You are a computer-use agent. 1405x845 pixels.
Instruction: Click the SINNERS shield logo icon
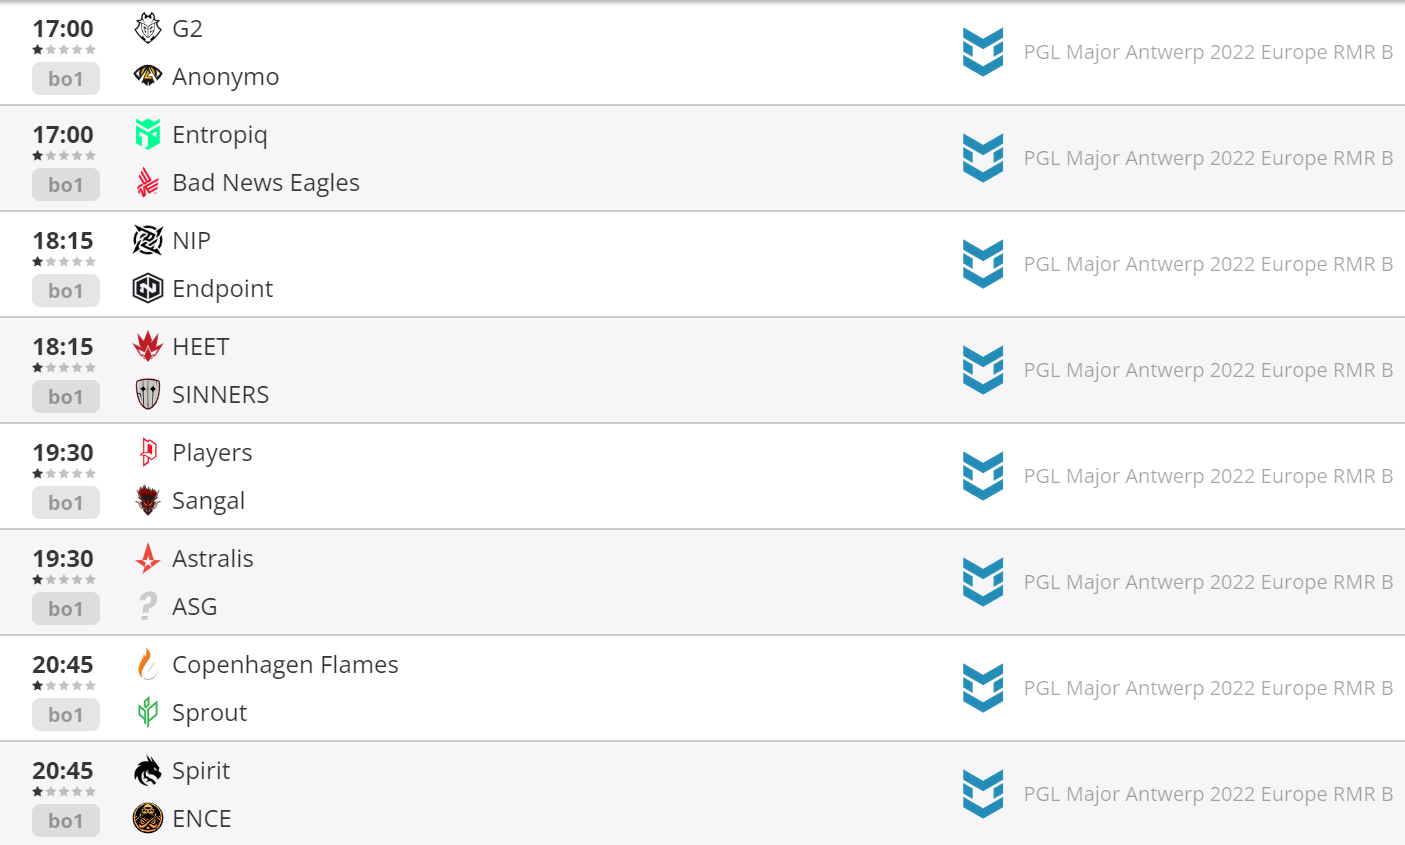(148, 394)
